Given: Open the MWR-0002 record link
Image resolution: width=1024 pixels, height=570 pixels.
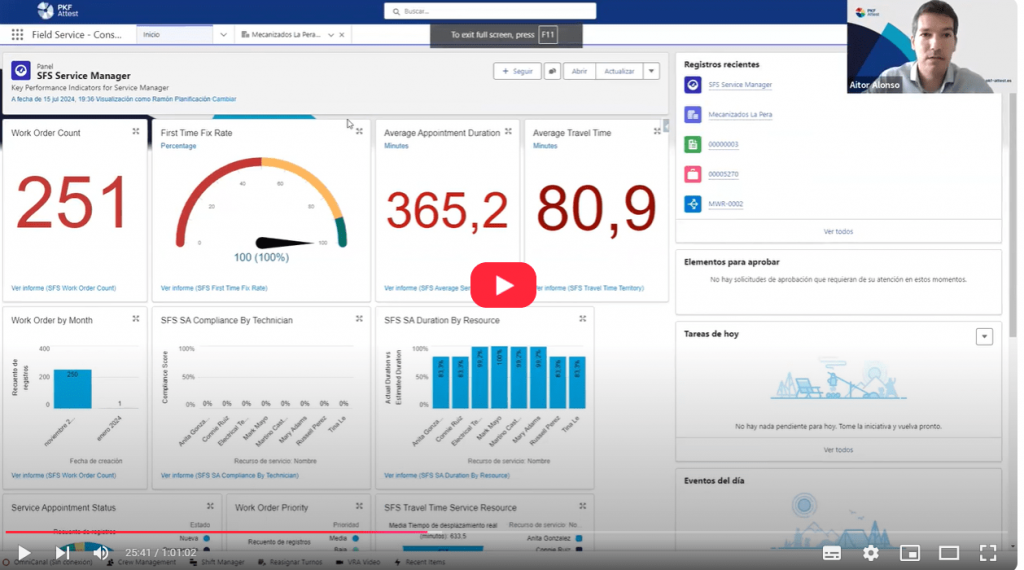Looking at the screenshot, I should (726, 204).
